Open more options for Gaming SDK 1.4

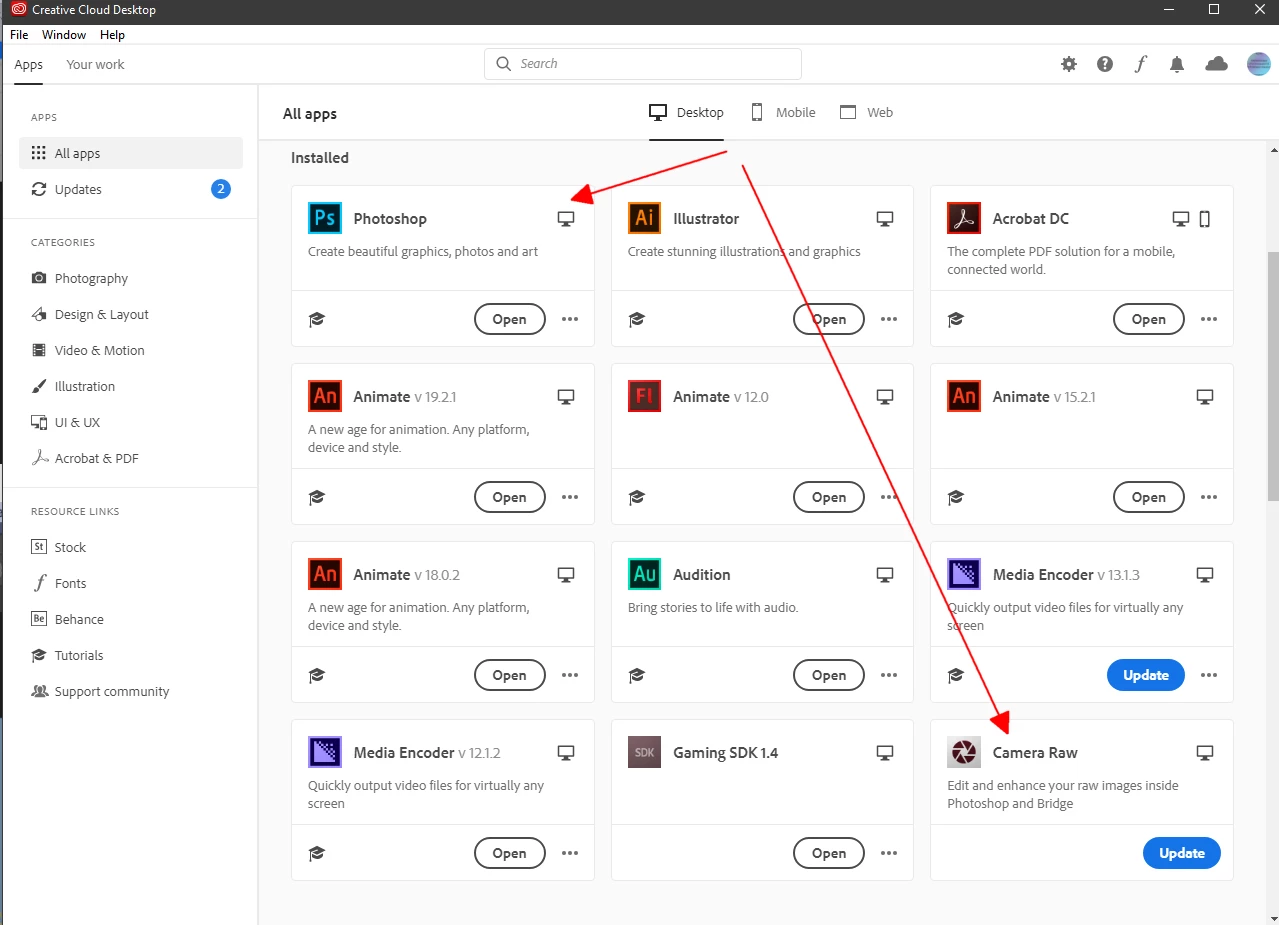(x=889, y=853)
